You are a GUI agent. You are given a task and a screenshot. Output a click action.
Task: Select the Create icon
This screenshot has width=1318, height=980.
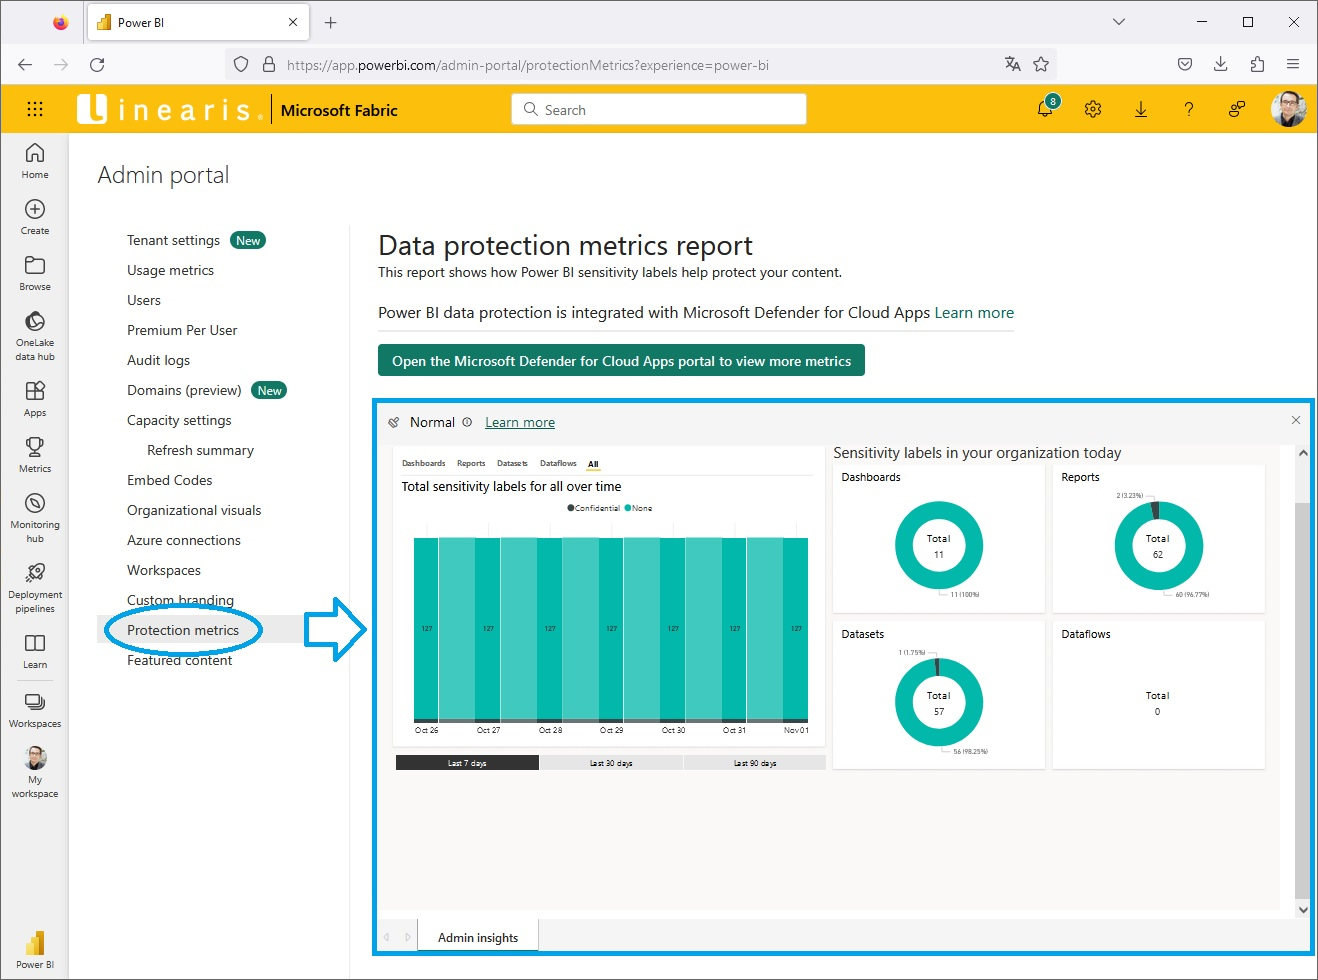35,213
